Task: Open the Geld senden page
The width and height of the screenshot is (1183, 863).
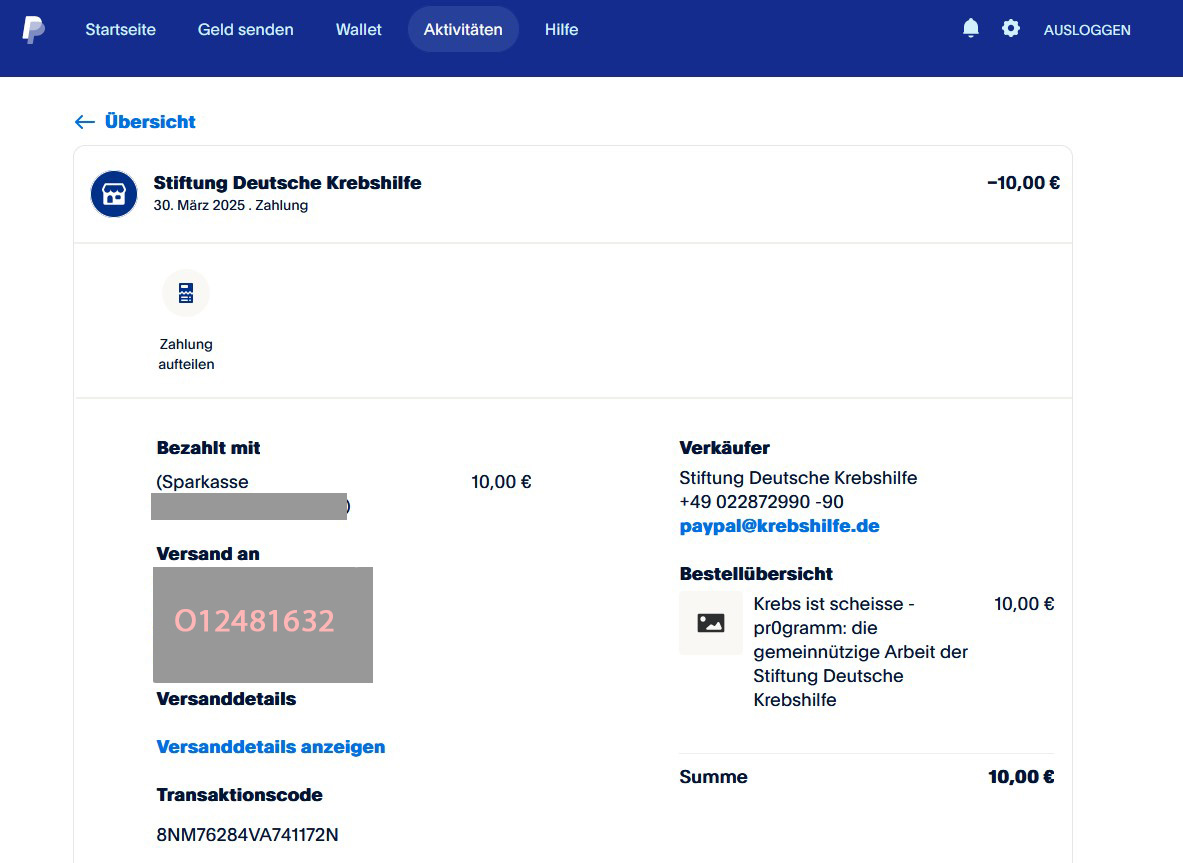Action: pos(245,30)
